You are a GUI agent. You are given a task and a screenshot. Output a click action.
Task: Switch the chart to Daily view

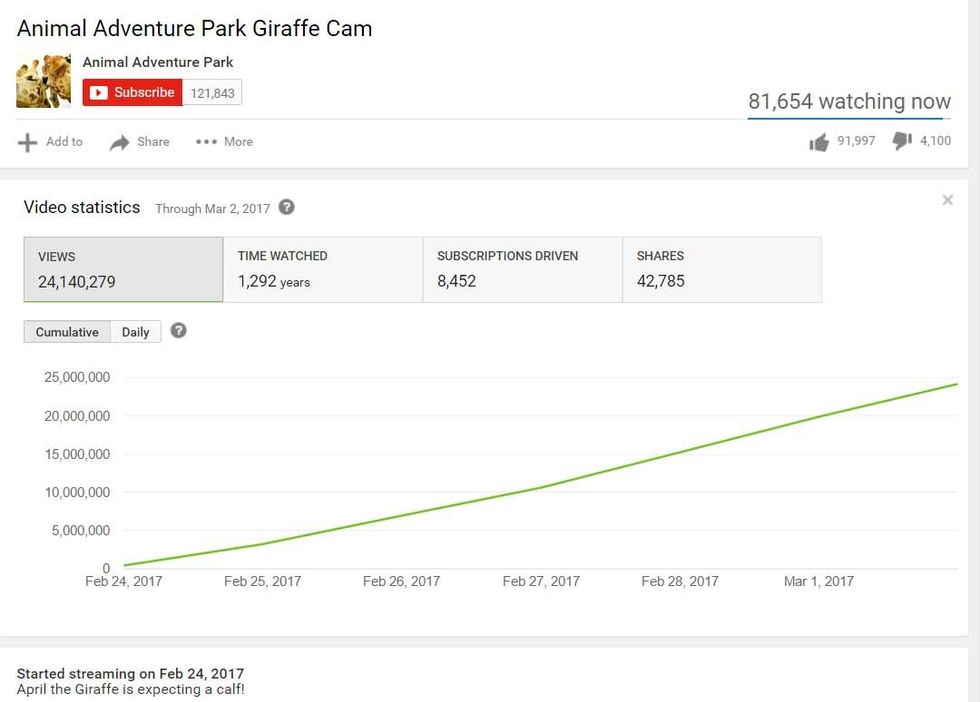click(135, 331)
